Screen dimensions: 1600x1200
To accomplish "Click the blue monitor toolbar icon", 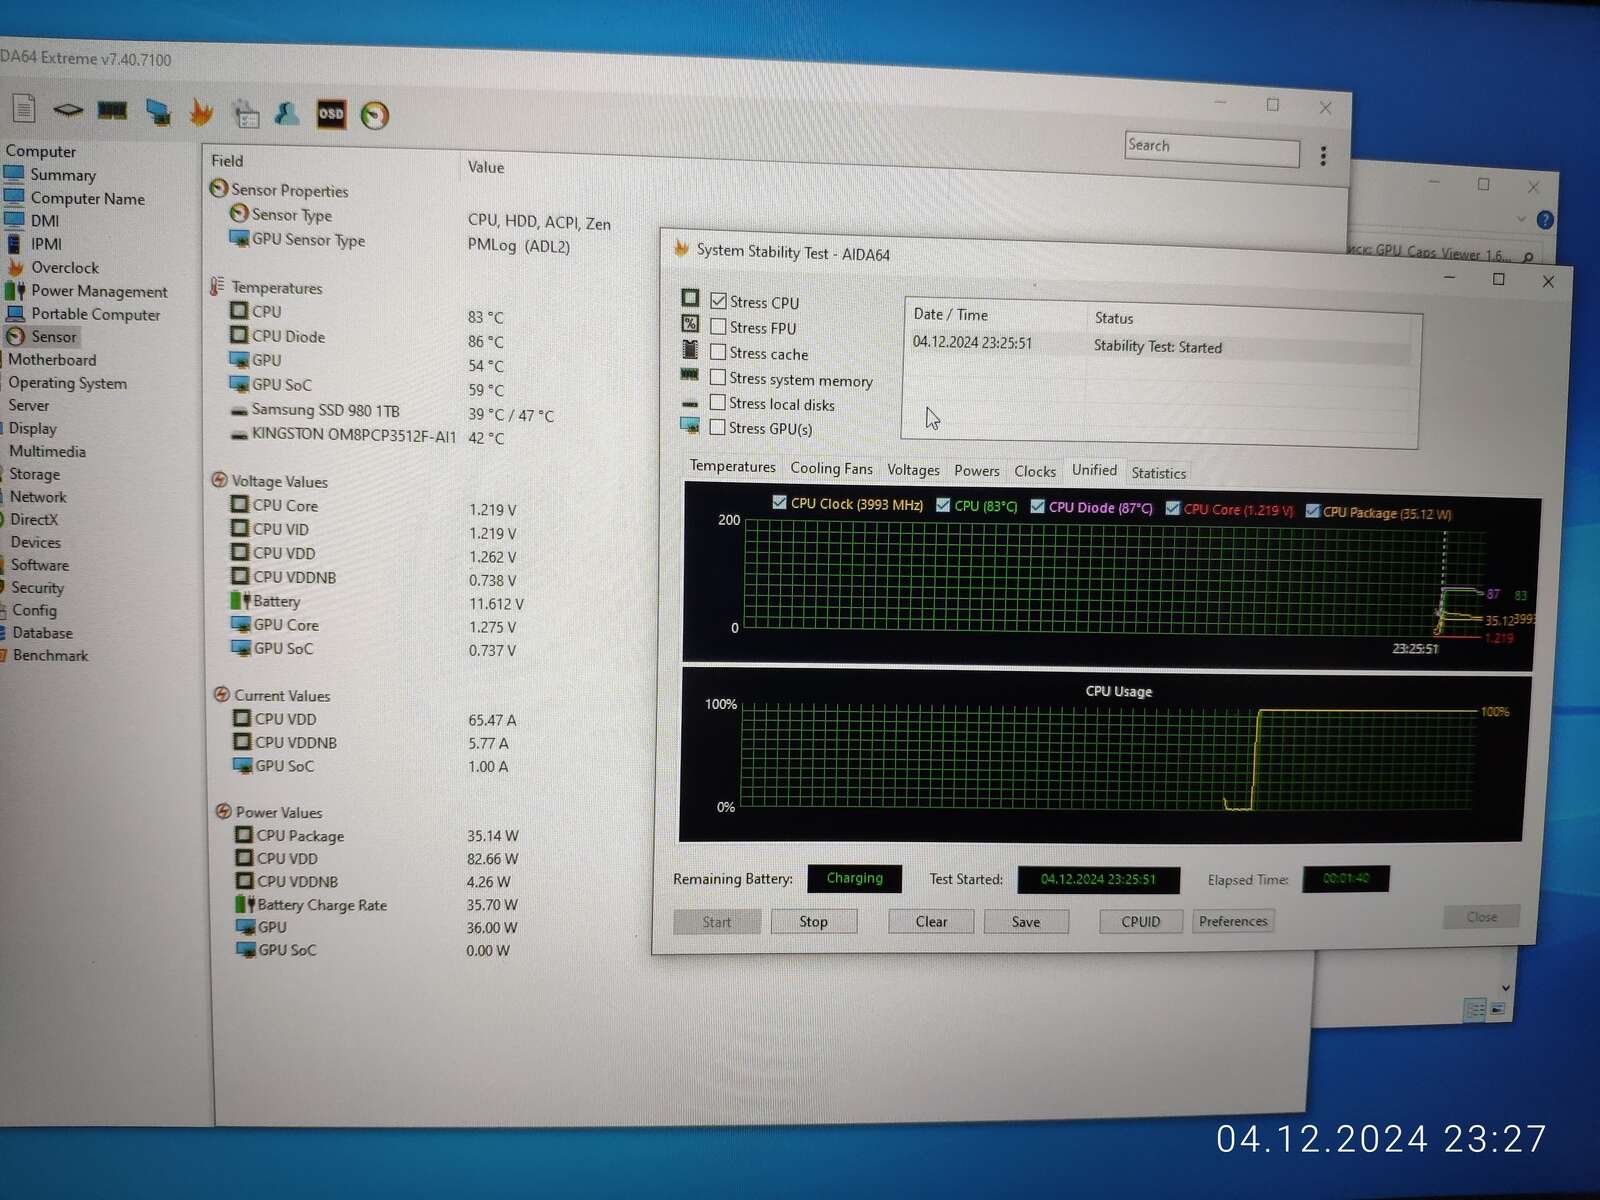I will [157, 111].
